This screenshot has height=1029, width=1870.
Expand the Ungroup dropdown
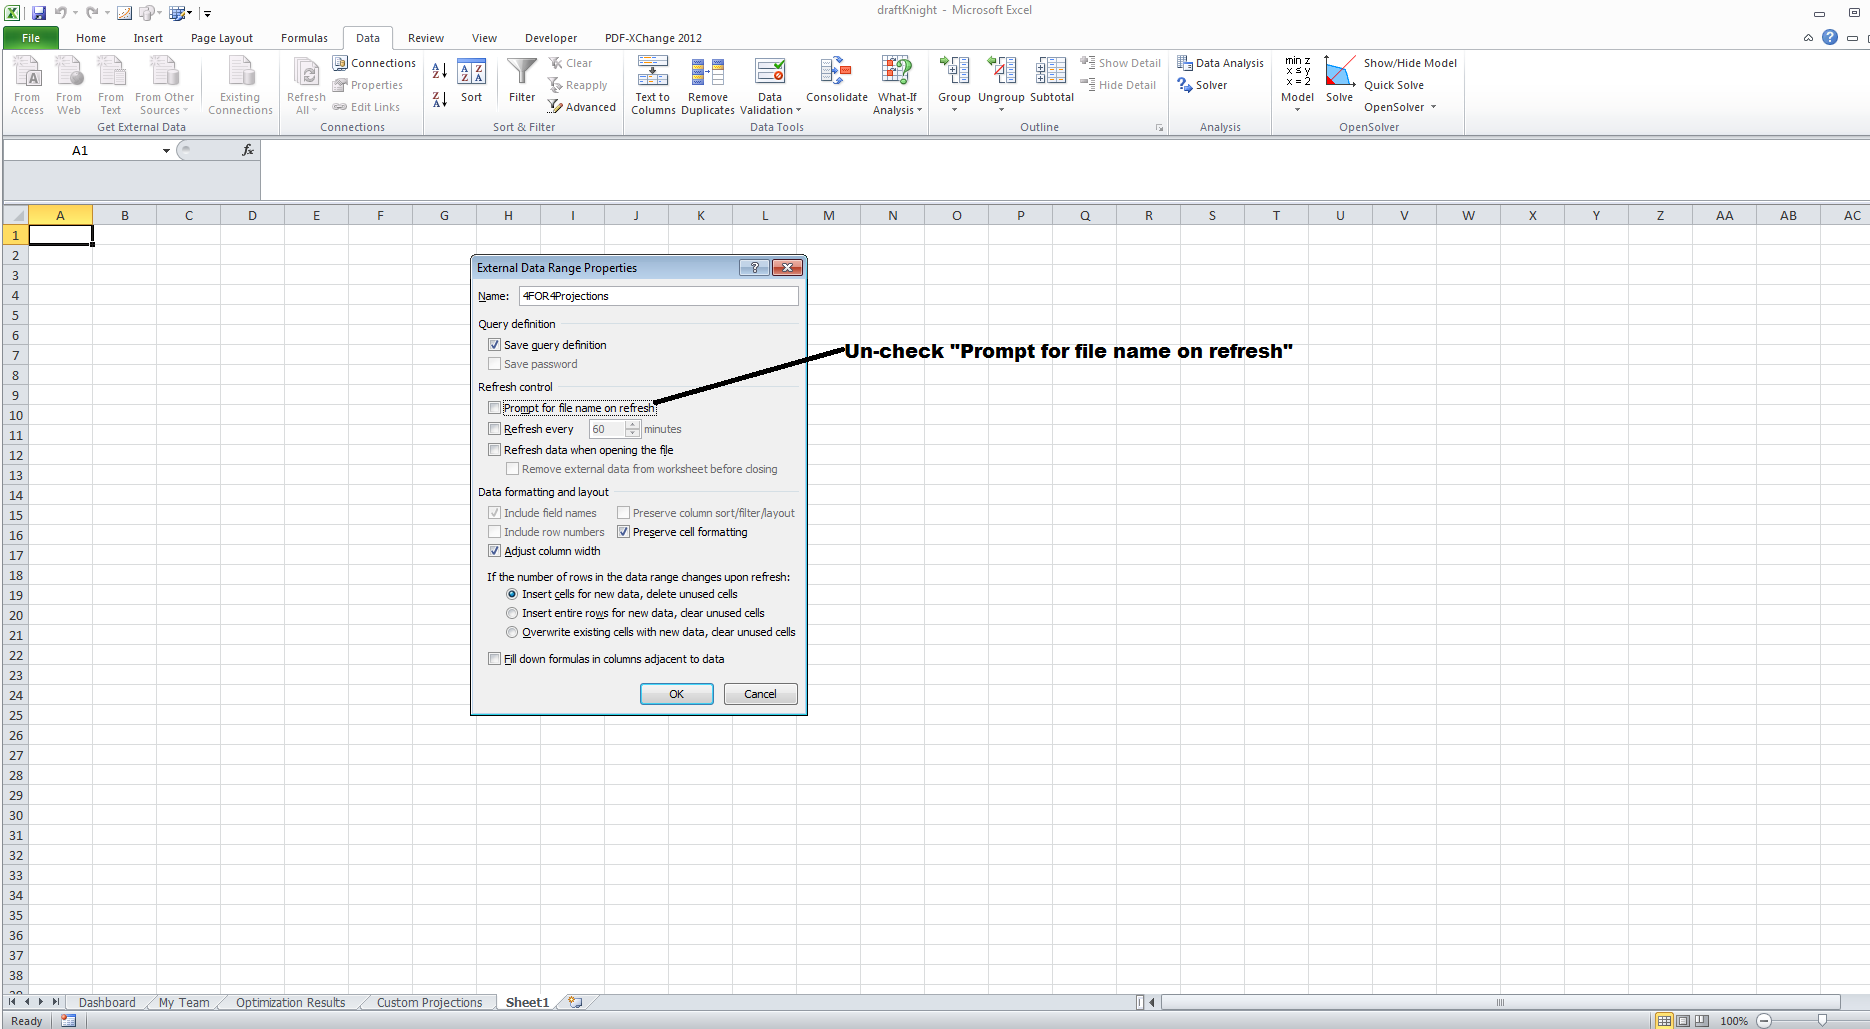point(1001,103)
